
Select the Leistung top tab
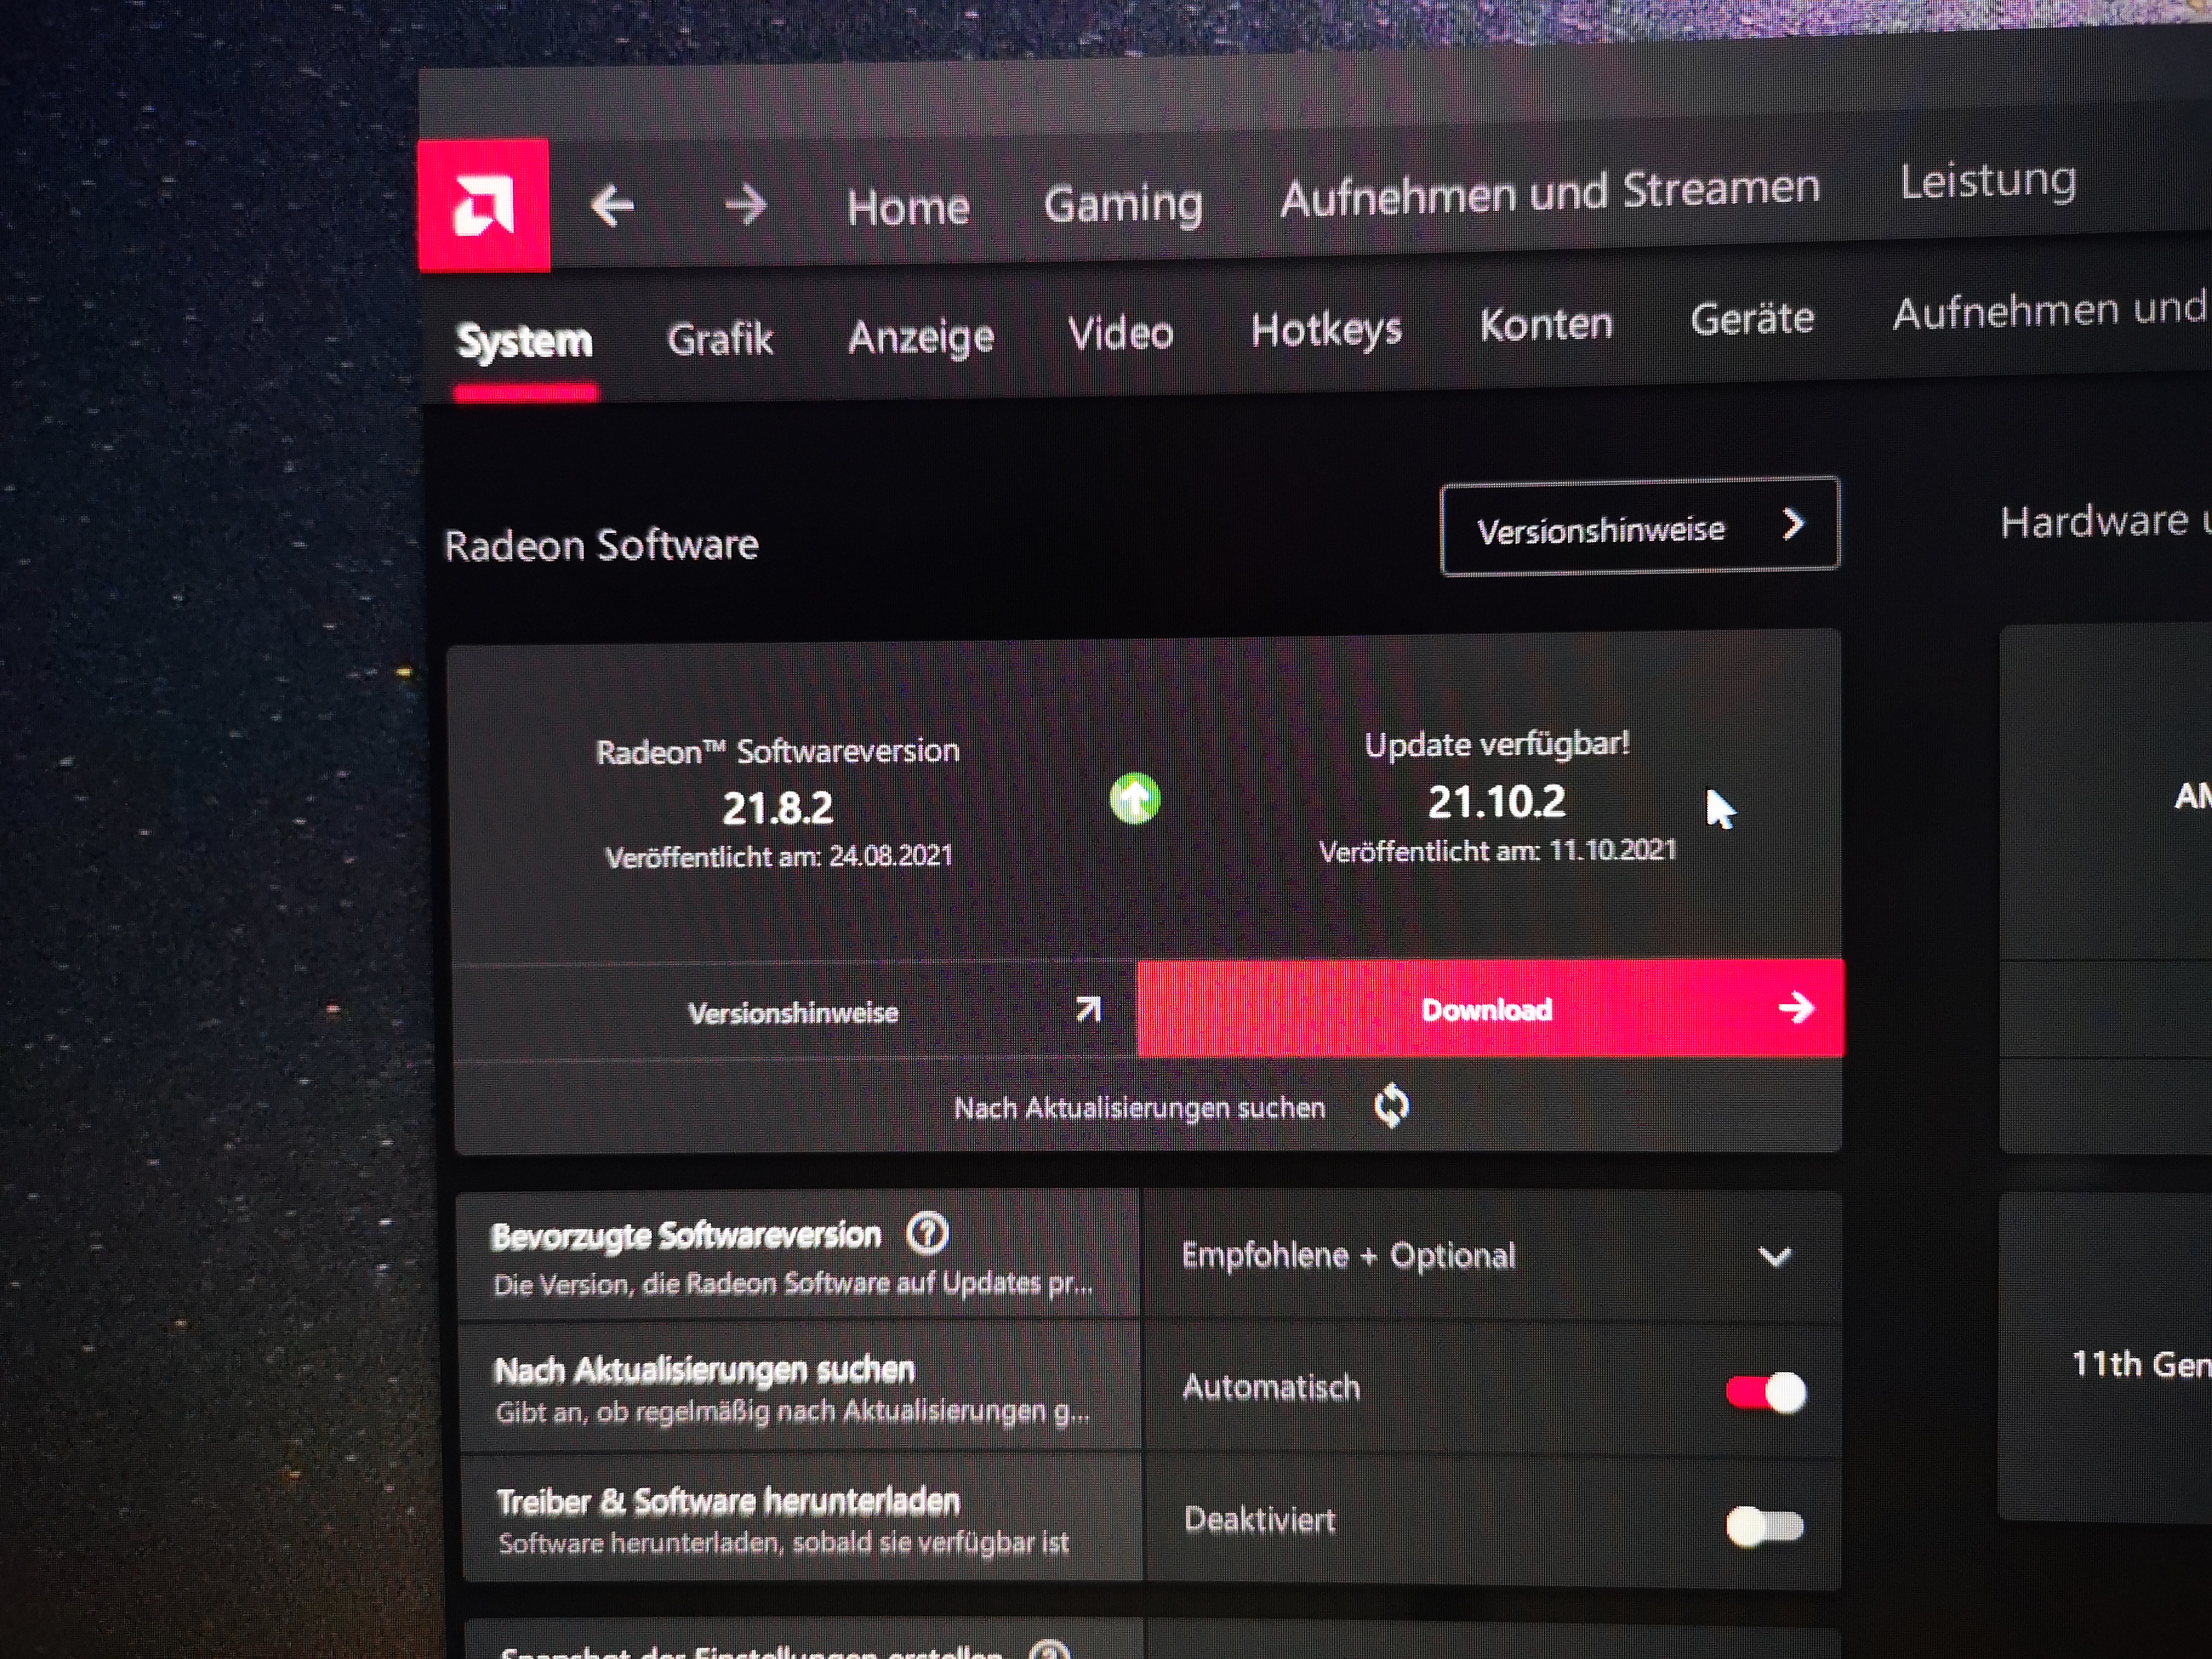click(x=1987, y=182)
